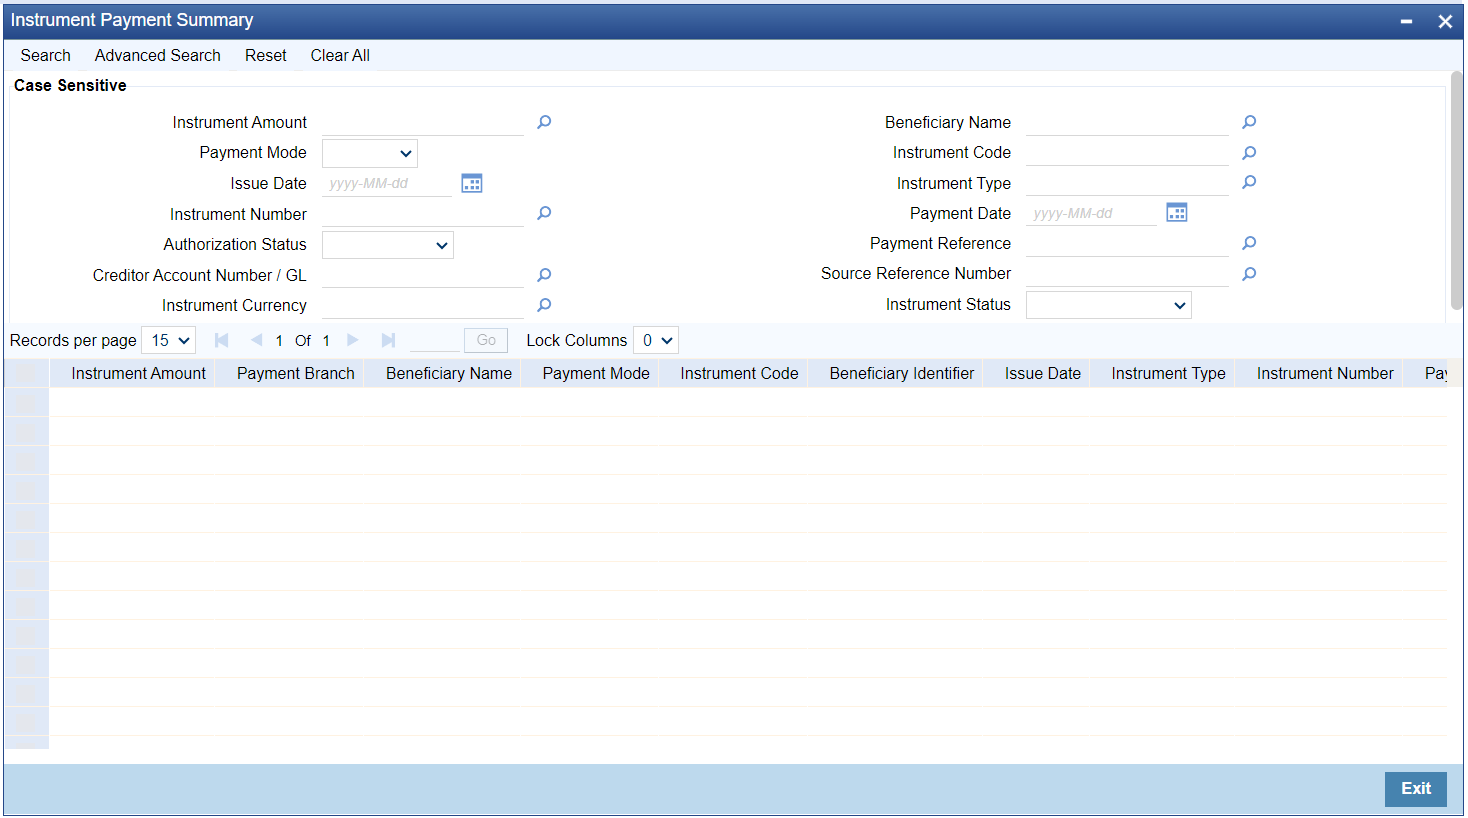Click the Payment Branch column header
The width and height of the screenshot is (1468, 818).
tap(296, 373)
